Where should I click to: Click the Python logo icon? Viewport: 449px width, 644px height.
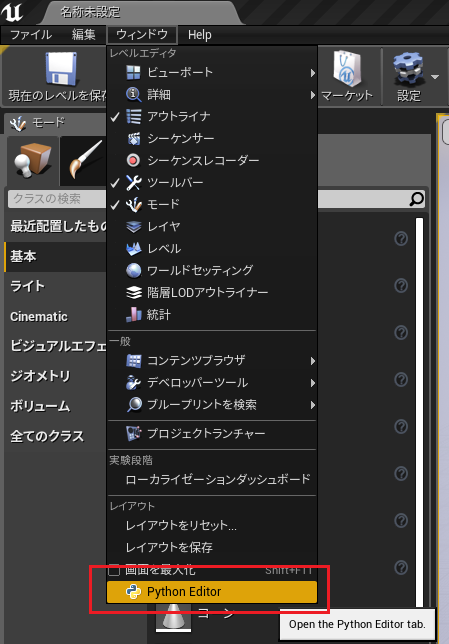133,592
